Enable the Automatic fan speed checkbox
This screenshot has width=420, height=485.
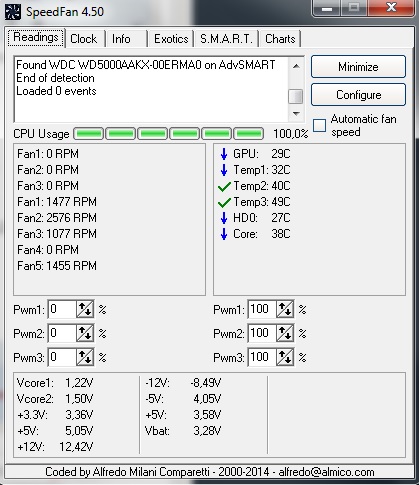(319, 125)
